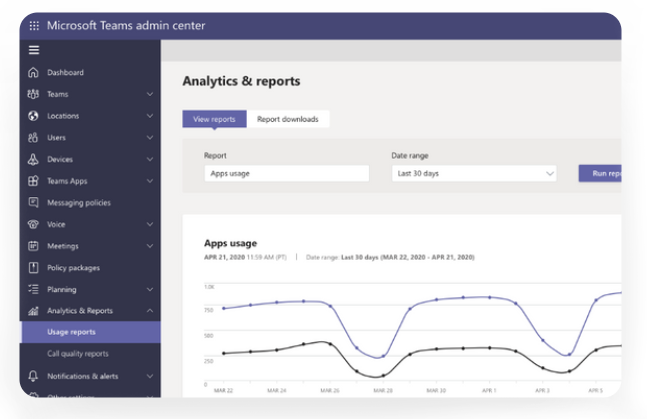Viewport: 647px width, 419px height.
Task: Expand the Voice menu chevron
Action: 150,224
